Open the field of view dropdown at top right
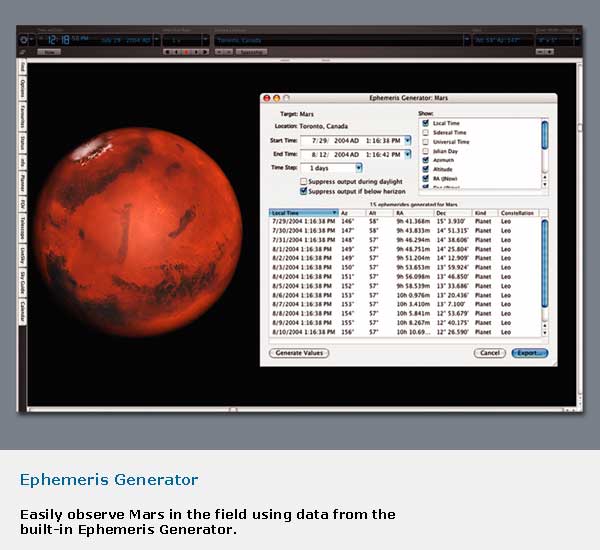 click(x=577, y=40)
